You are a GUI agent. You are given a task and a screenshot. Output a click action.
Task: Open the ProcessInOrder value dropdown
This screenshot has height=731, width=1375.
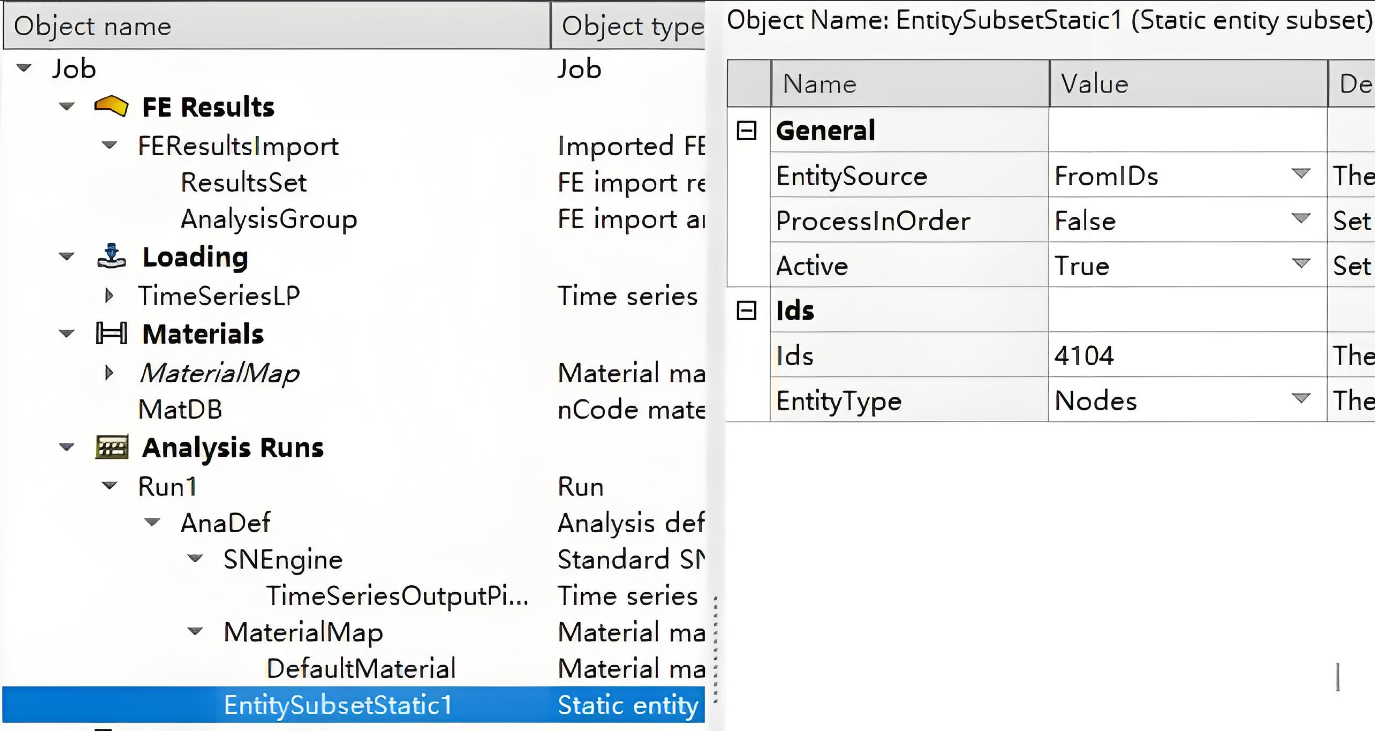tap(1300, 220)
